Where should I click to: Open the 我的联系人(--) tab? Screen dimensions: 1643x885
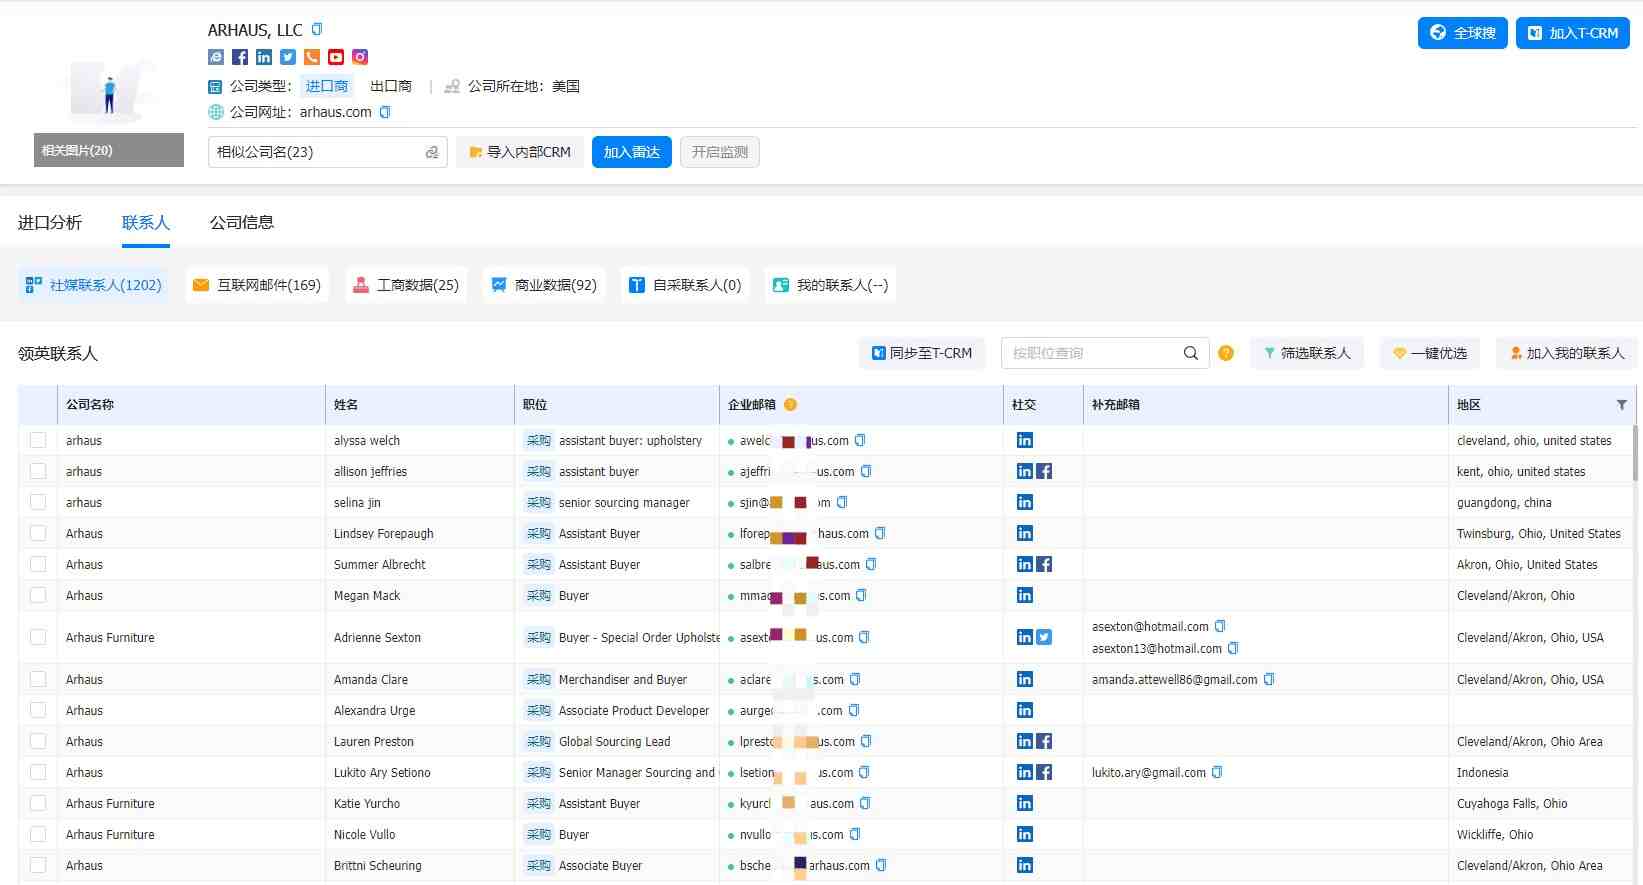pos(830,285)
